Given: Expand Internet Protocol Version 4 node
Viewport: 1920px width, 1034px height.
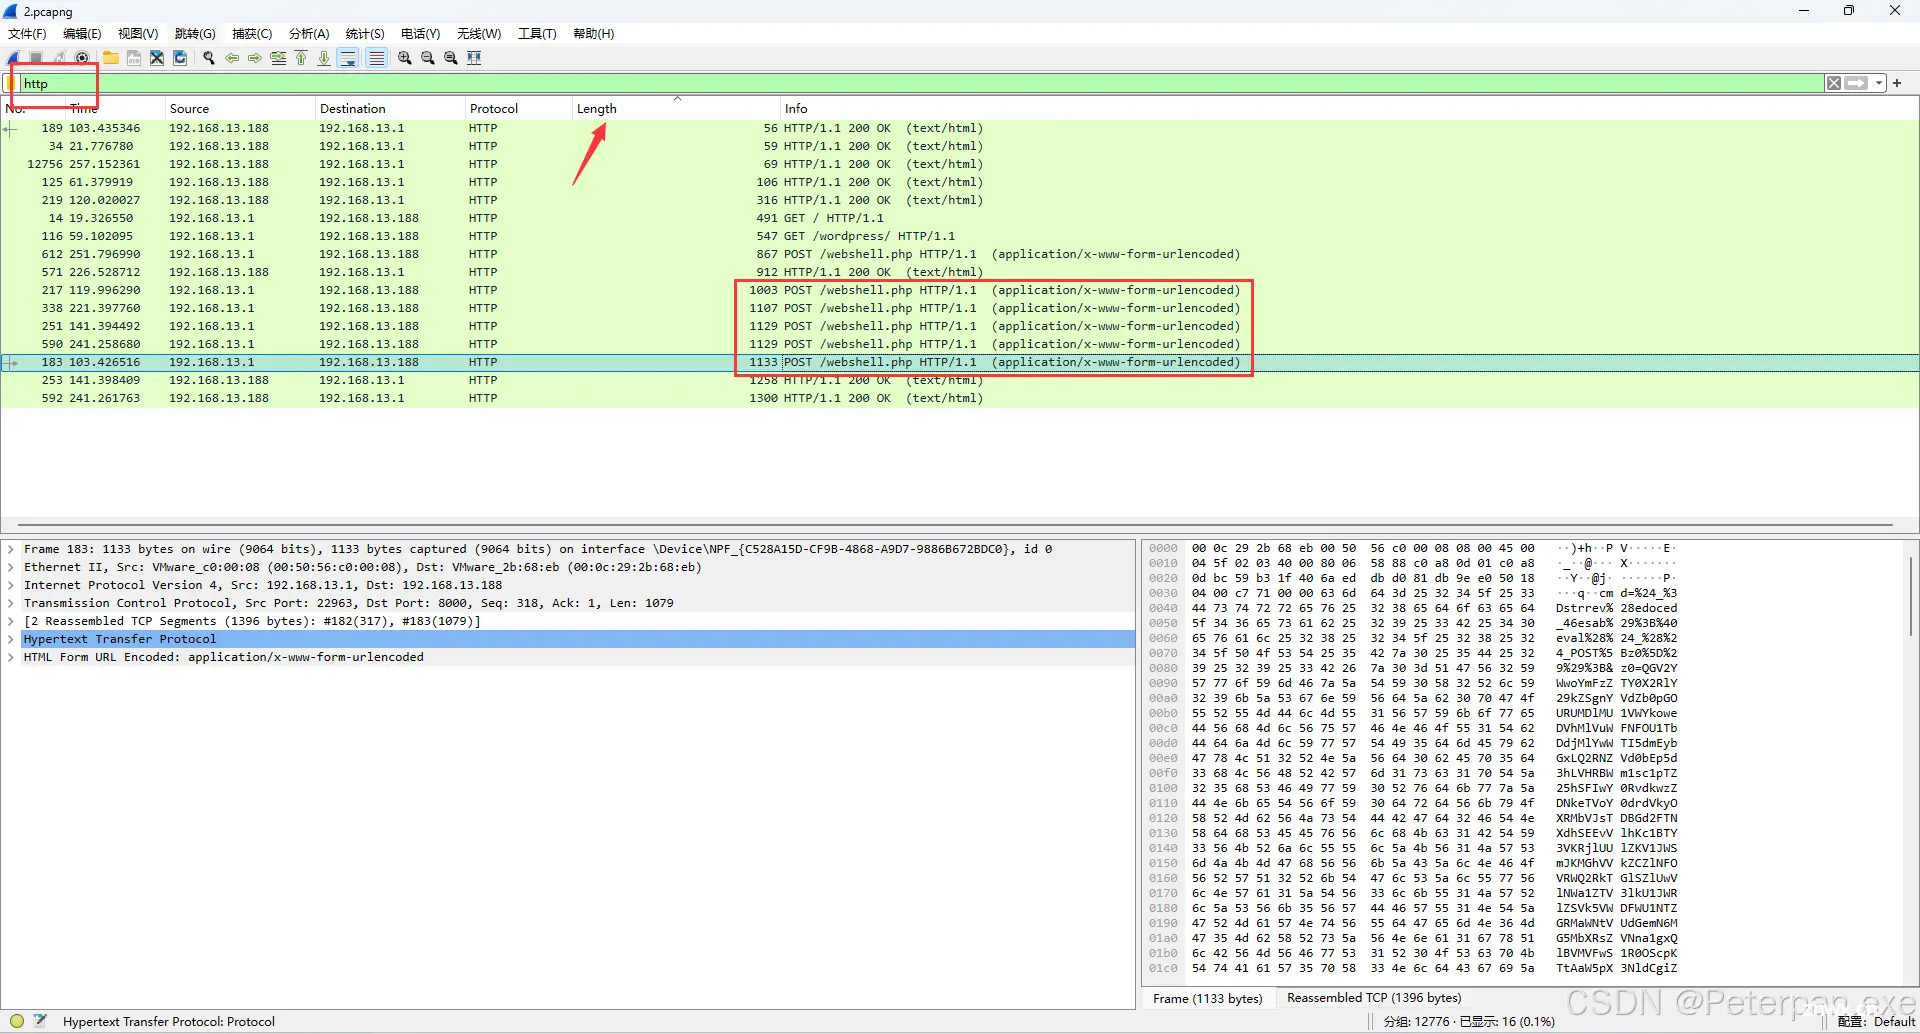Looking at the screenshot, I should 11,585.
